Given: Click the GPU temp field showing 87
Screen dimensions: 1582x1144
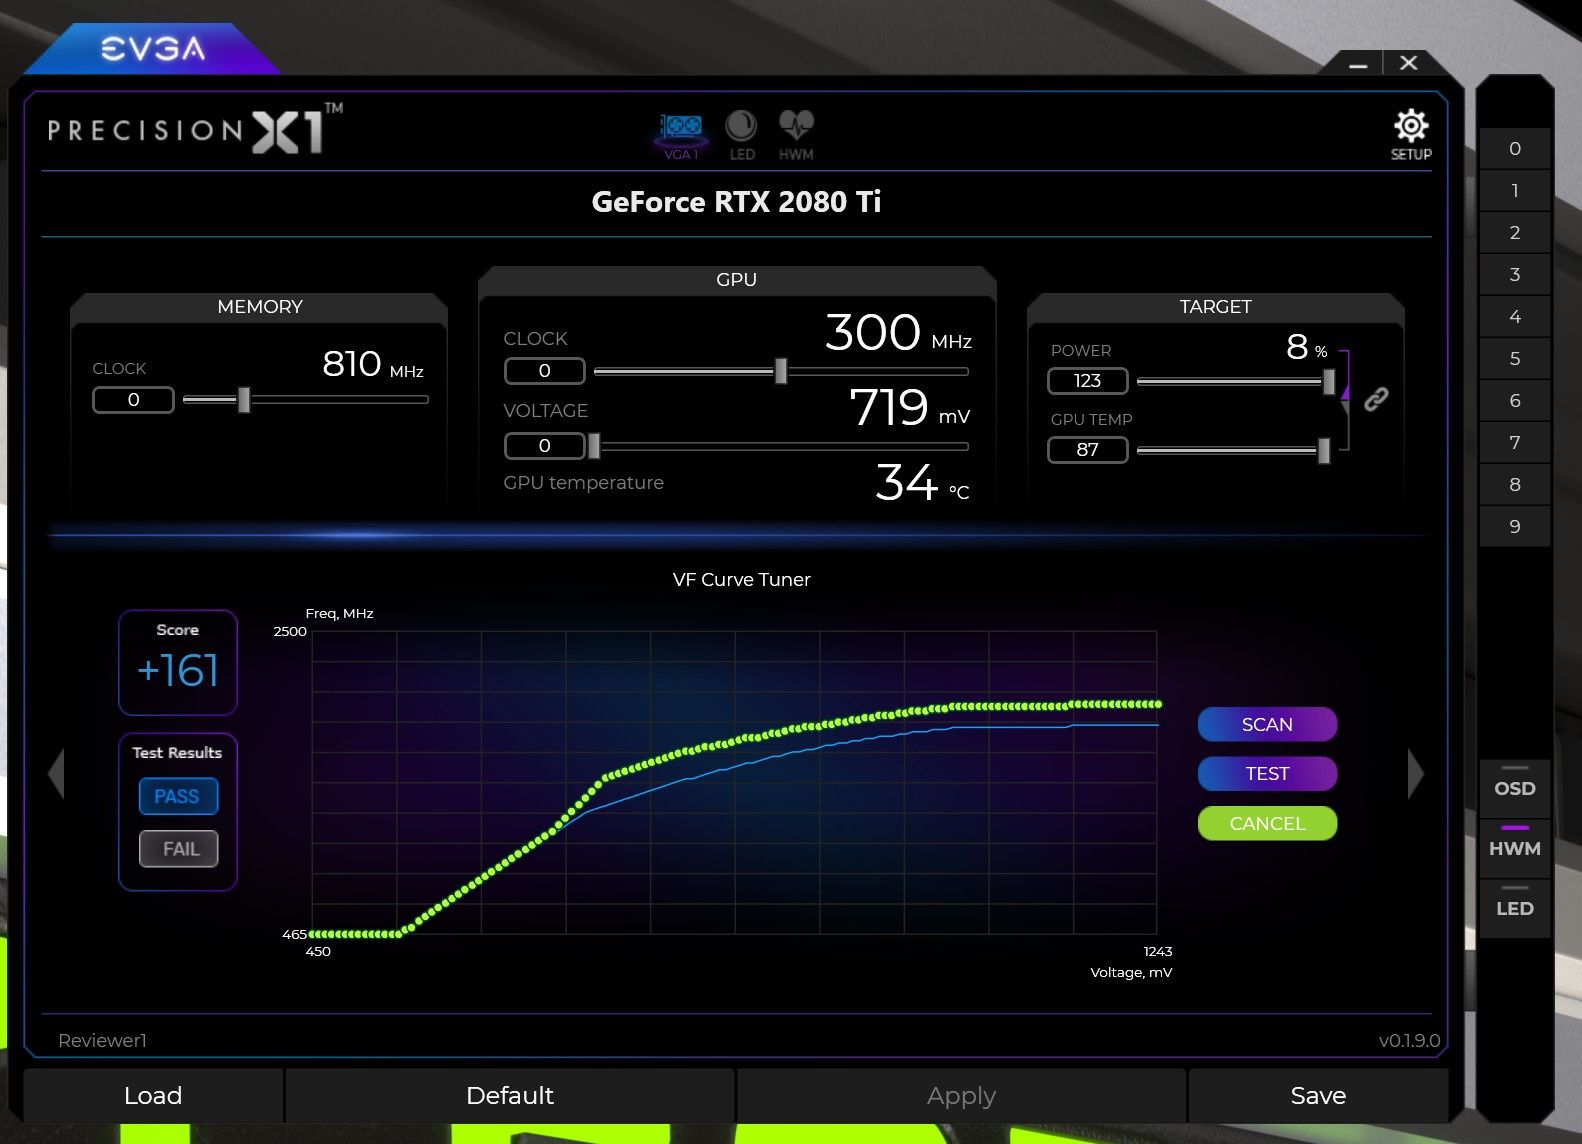Looking at the screenshot, I should [x=1087, y=450].
